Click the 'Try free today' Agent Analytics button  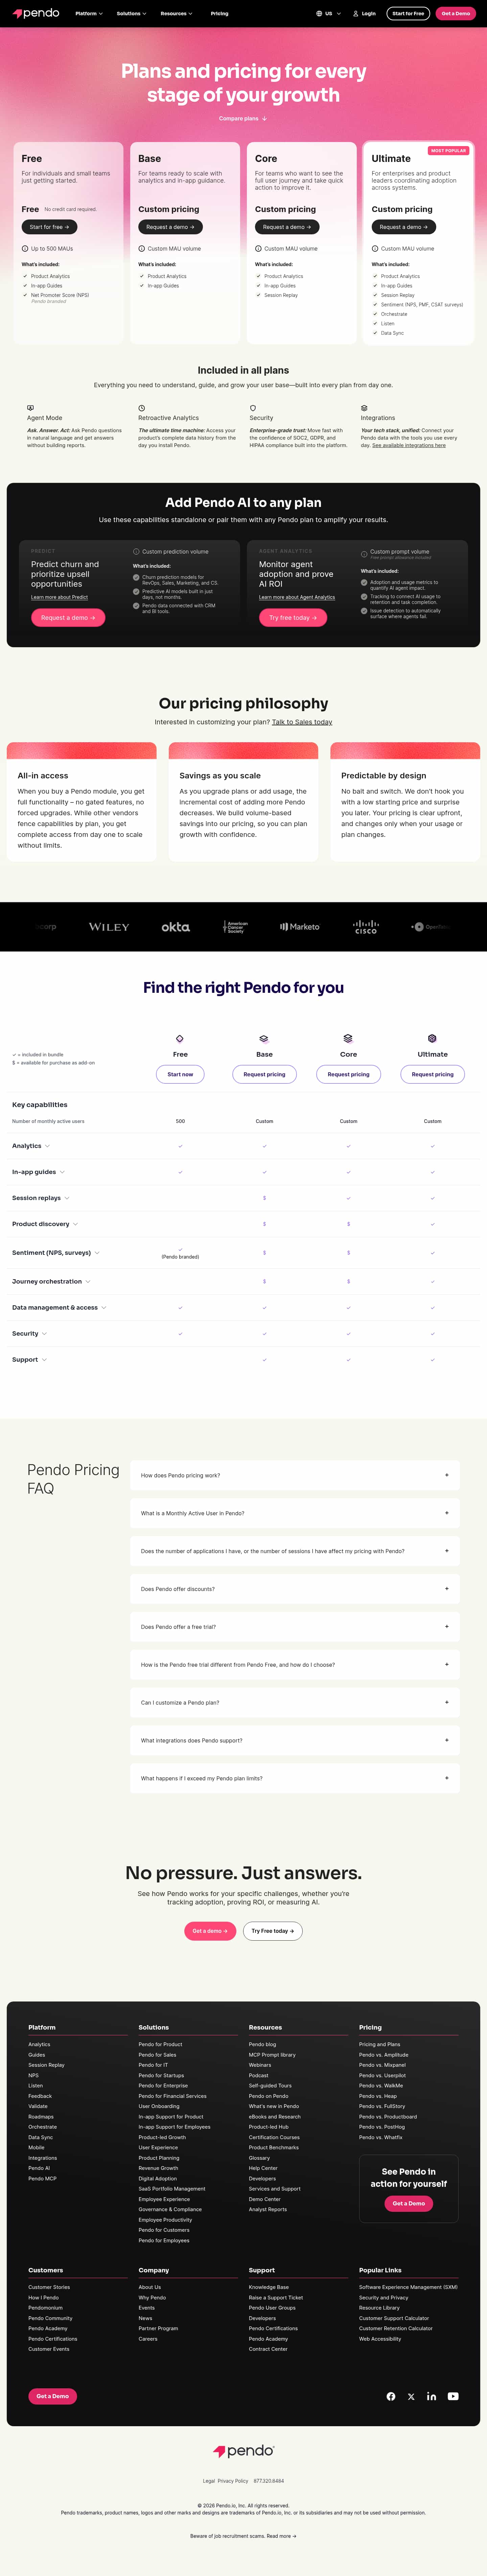pyautogui.click(x=292, y=618)
